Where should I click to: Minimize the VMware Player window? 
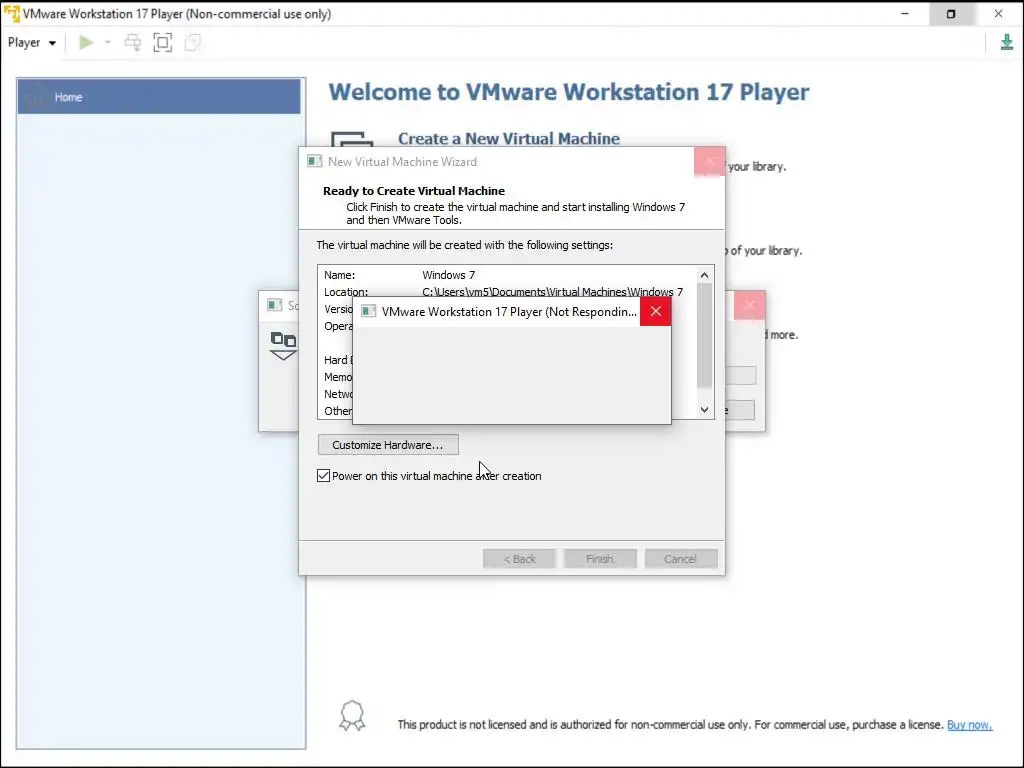(x=904, y=14)
